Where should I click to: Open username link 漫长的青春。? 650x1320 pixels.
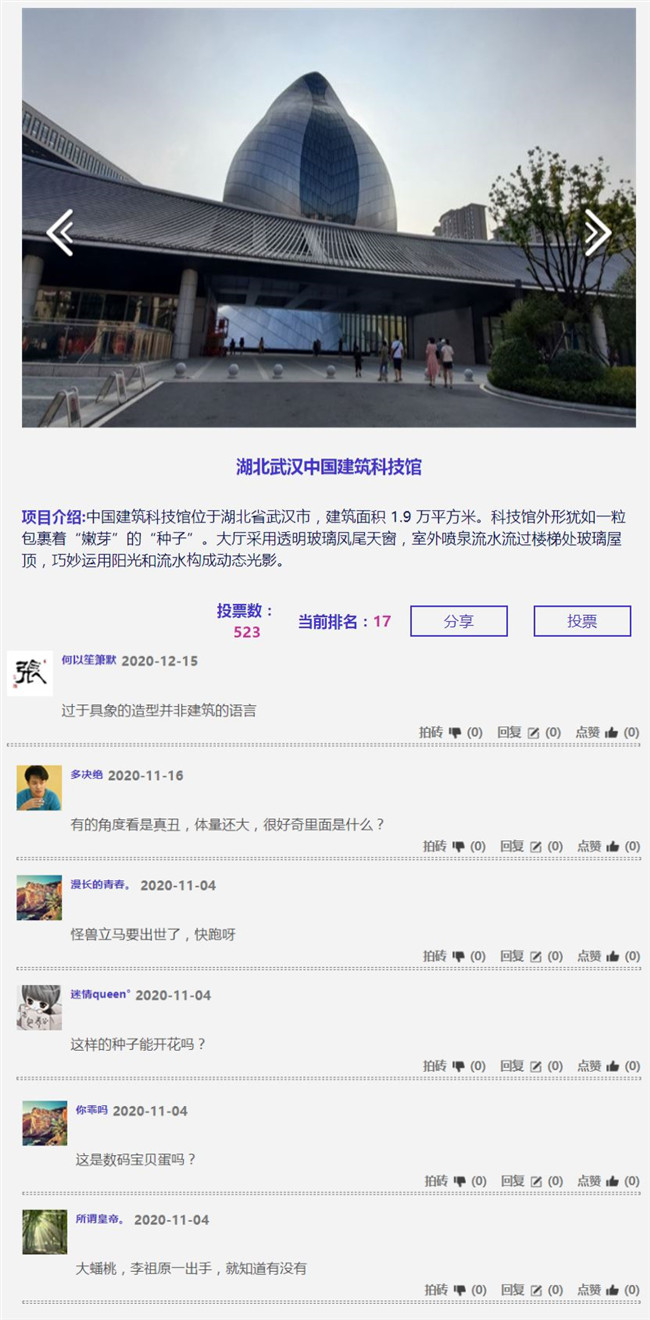click(x=101, y=885)
